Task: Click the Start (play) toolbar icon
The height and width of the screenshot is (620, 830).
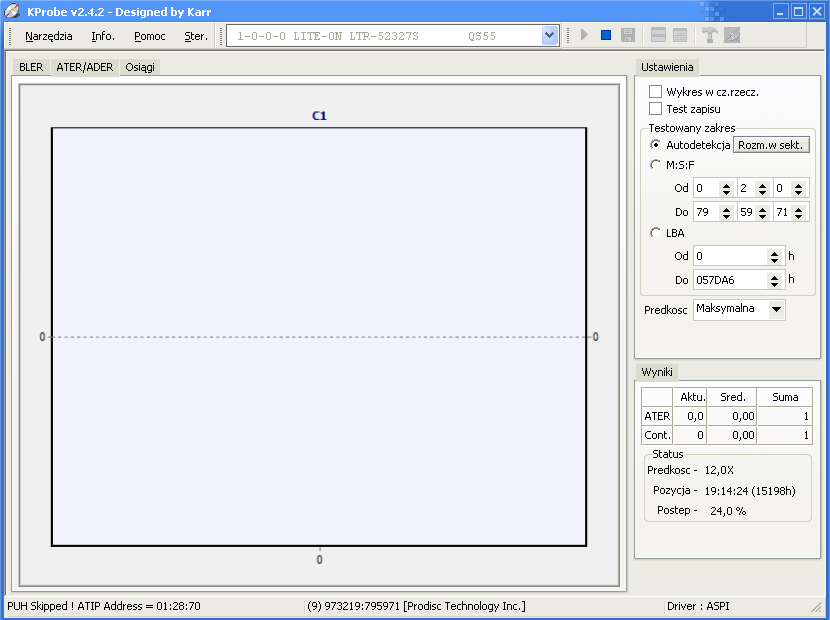Action: pyautogui.click(x=584, y=35)
